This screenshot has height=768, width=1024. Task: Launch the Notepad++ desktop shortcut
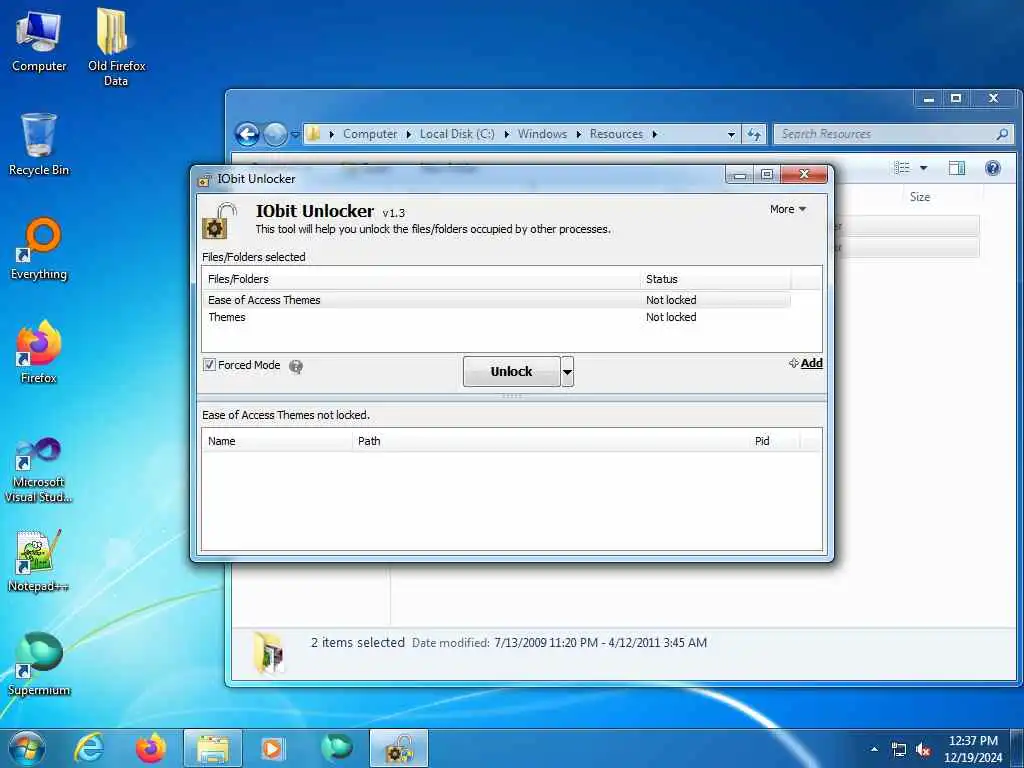(39, 560)
